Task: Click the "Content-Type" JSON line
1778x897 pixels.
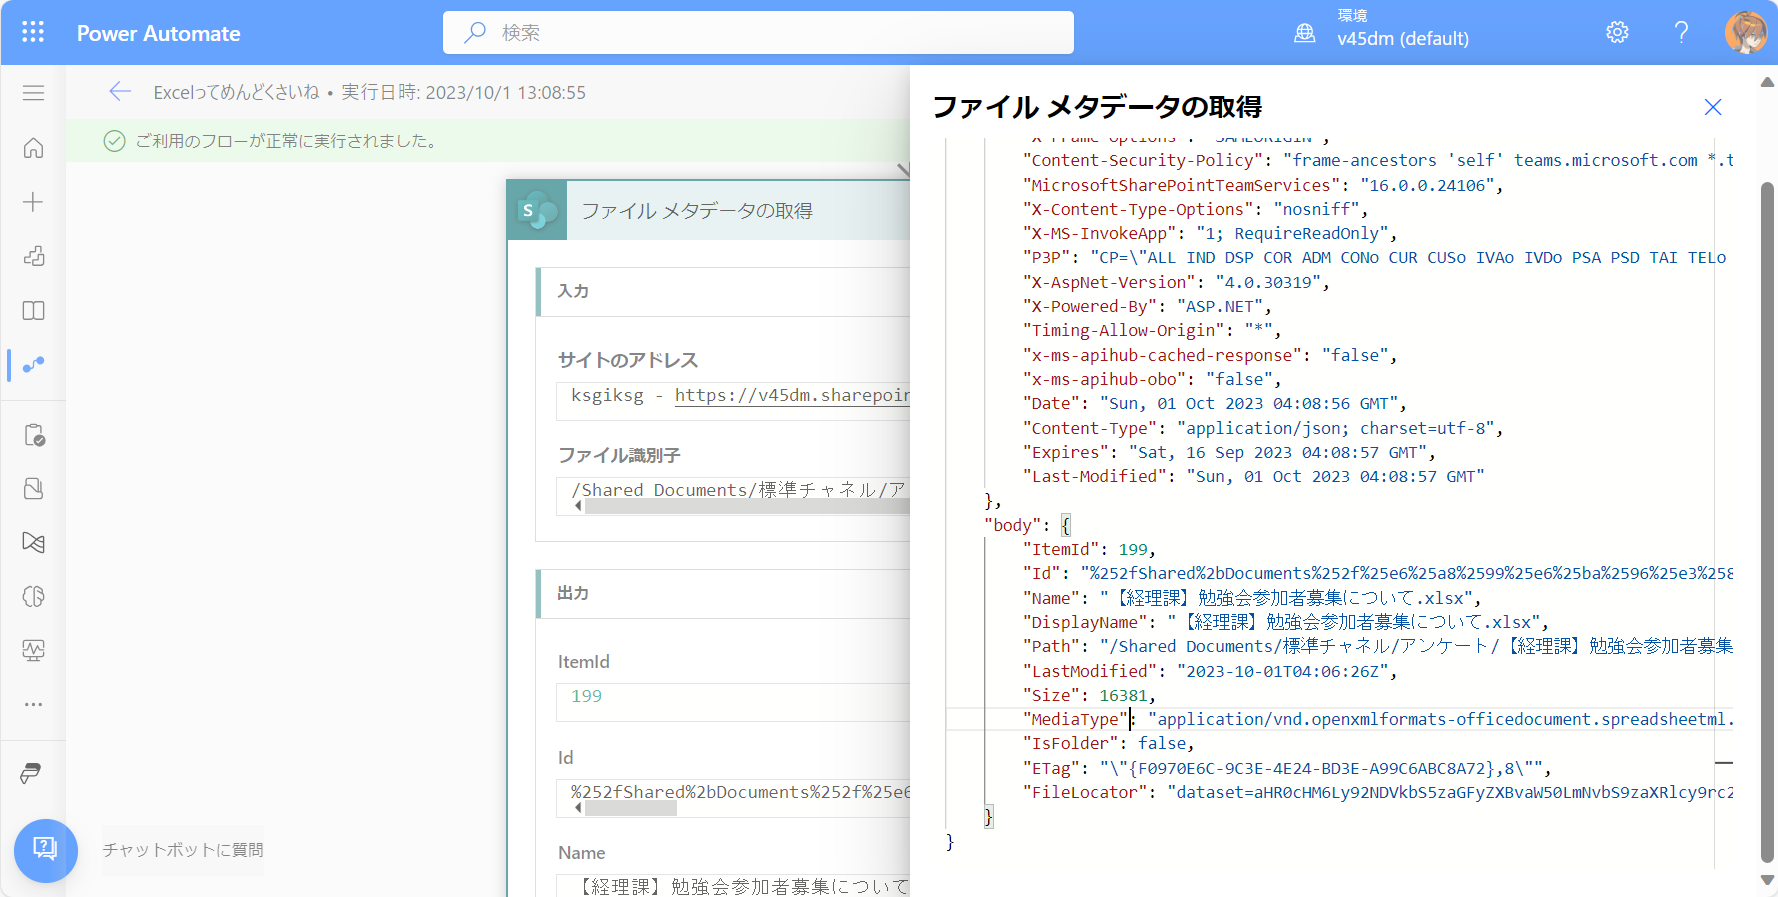Action: click(x=1263, y=428)
